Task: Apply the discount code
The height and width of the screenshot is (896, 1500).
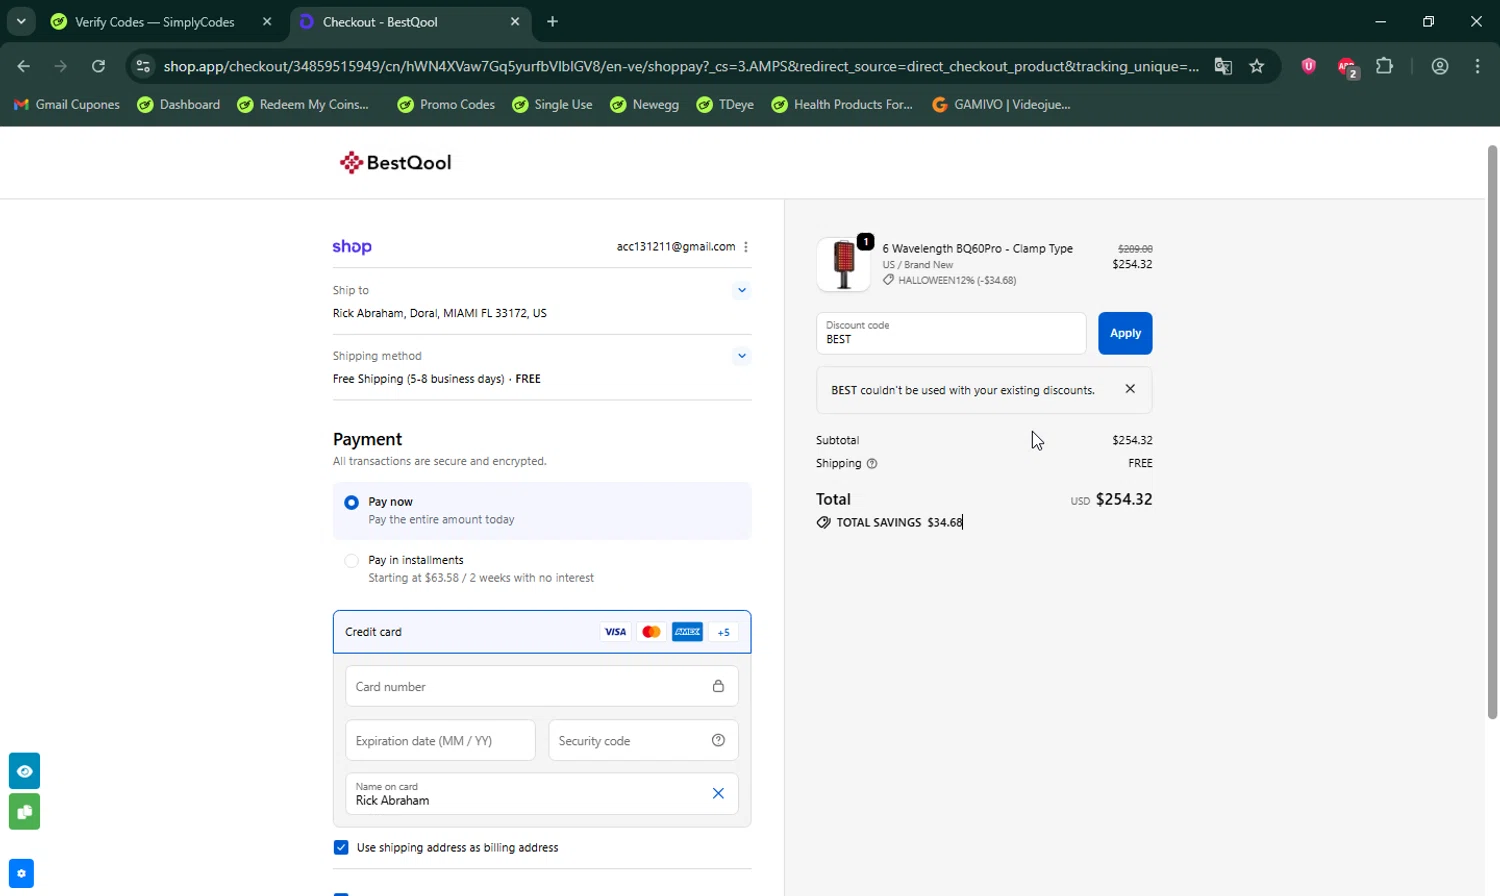Action: click(x=1125, y=333)
